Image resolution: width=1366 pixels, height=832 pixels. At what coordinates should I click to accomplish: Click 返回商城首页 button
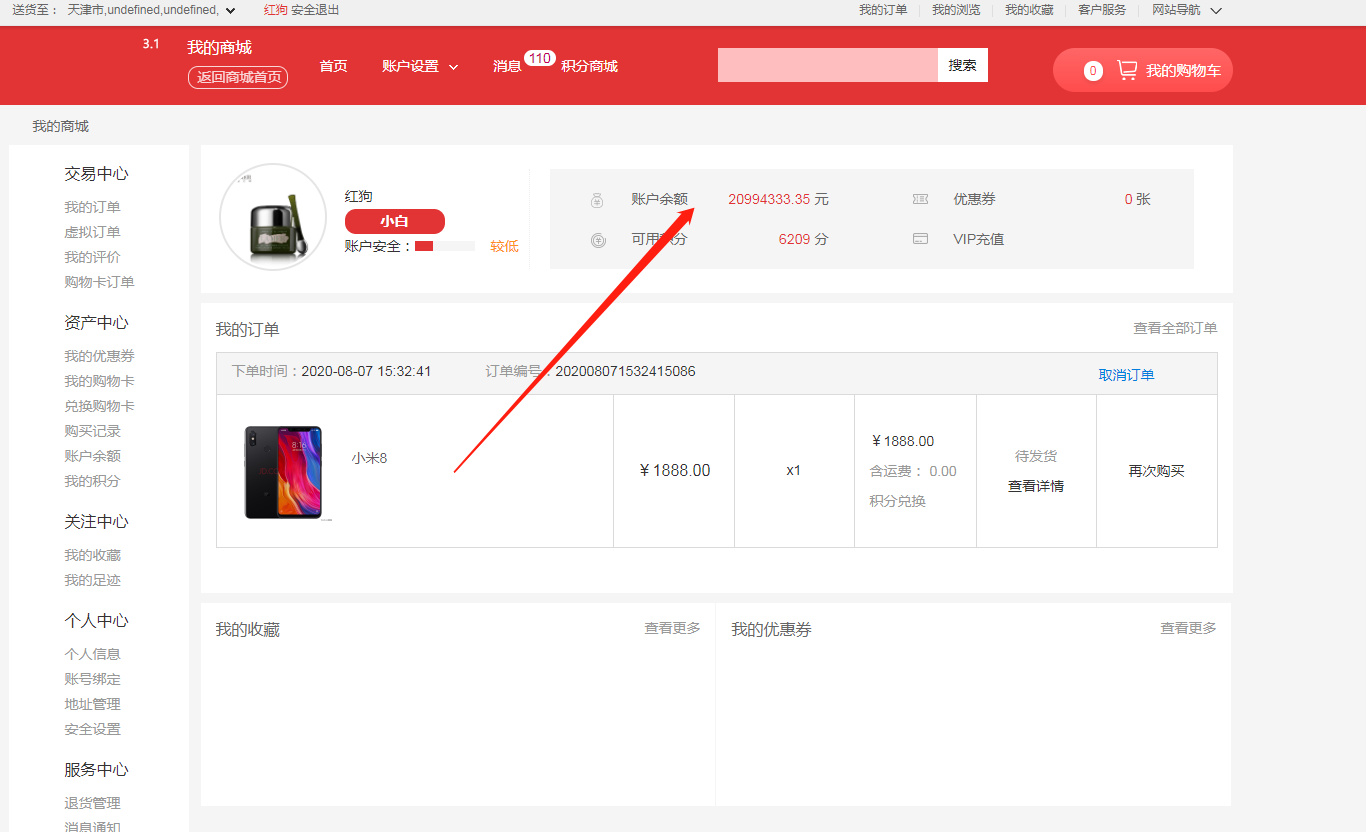tap(238, 78)
